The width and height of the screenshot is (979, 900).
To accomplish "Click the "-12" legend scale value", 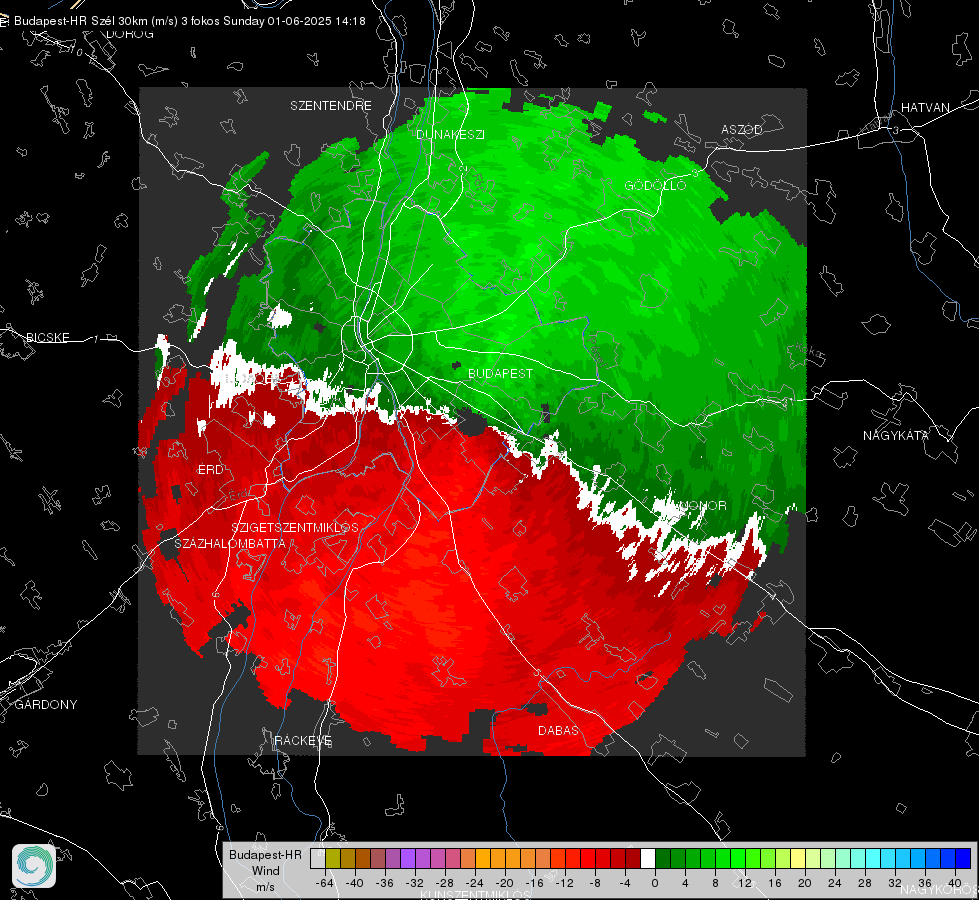I will click(x=564, y=883).
